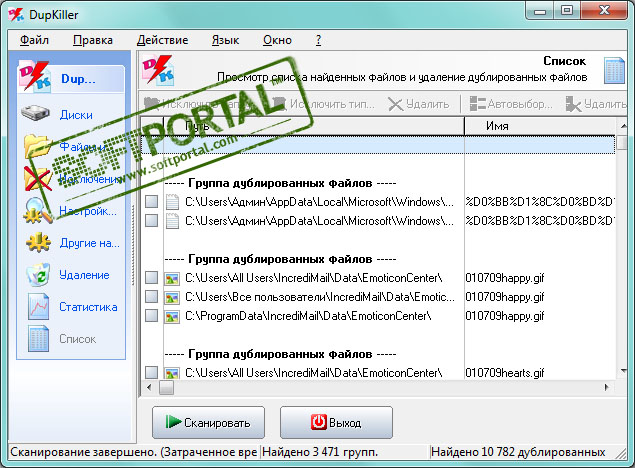The width and height of the screenshot is (635, 468).
Task: Click the vertical scrollbar down arrow
Action: [623, 370]
